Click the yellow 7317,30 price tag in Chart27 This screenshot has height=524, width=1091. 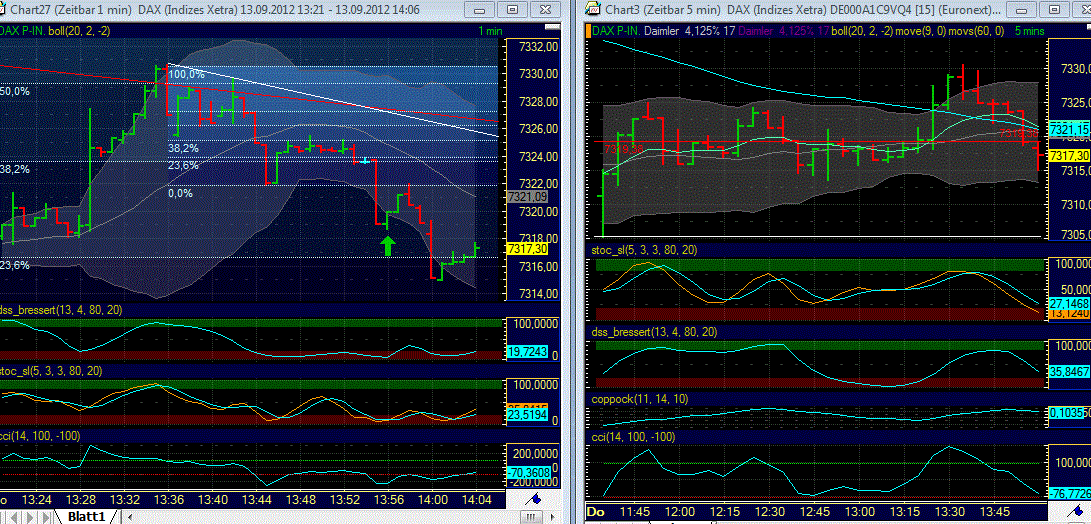pos(525,248)
